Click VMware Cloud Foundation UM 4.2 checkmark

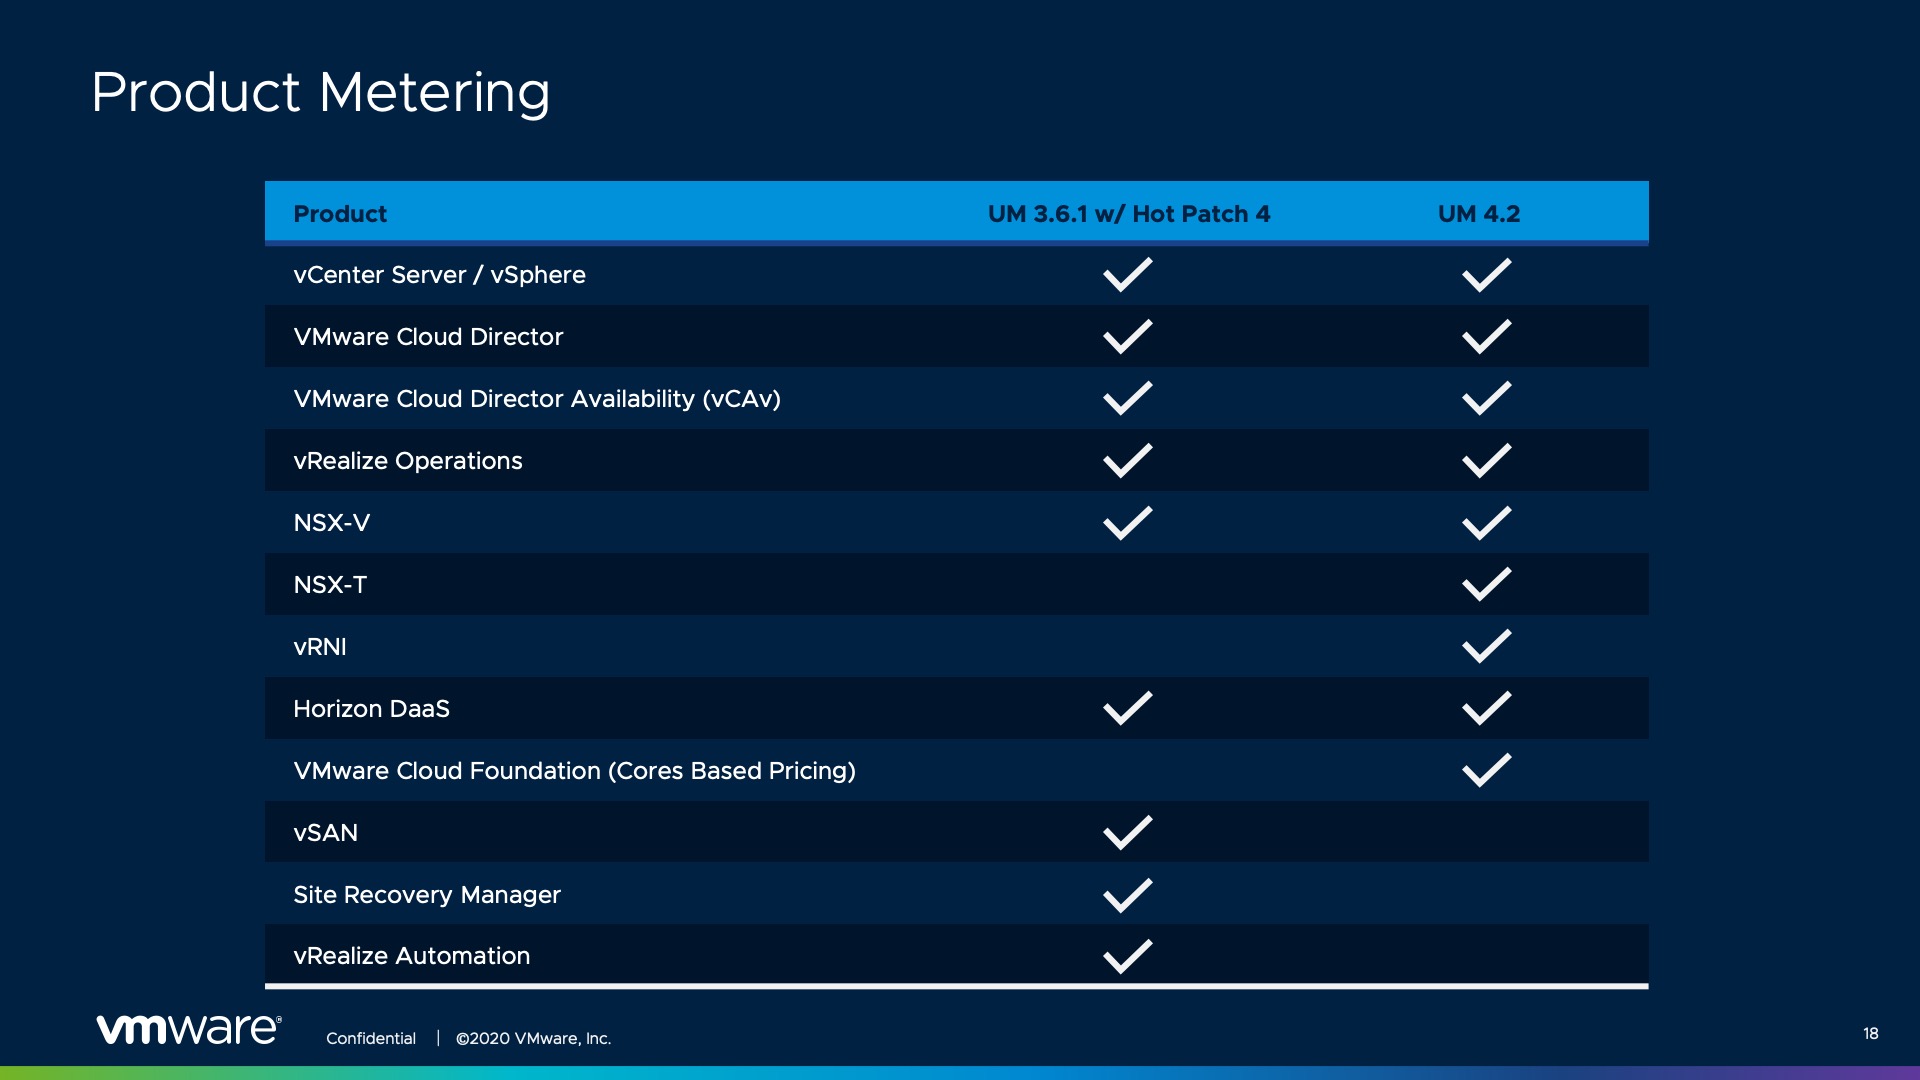click(x=1486, y=771)
